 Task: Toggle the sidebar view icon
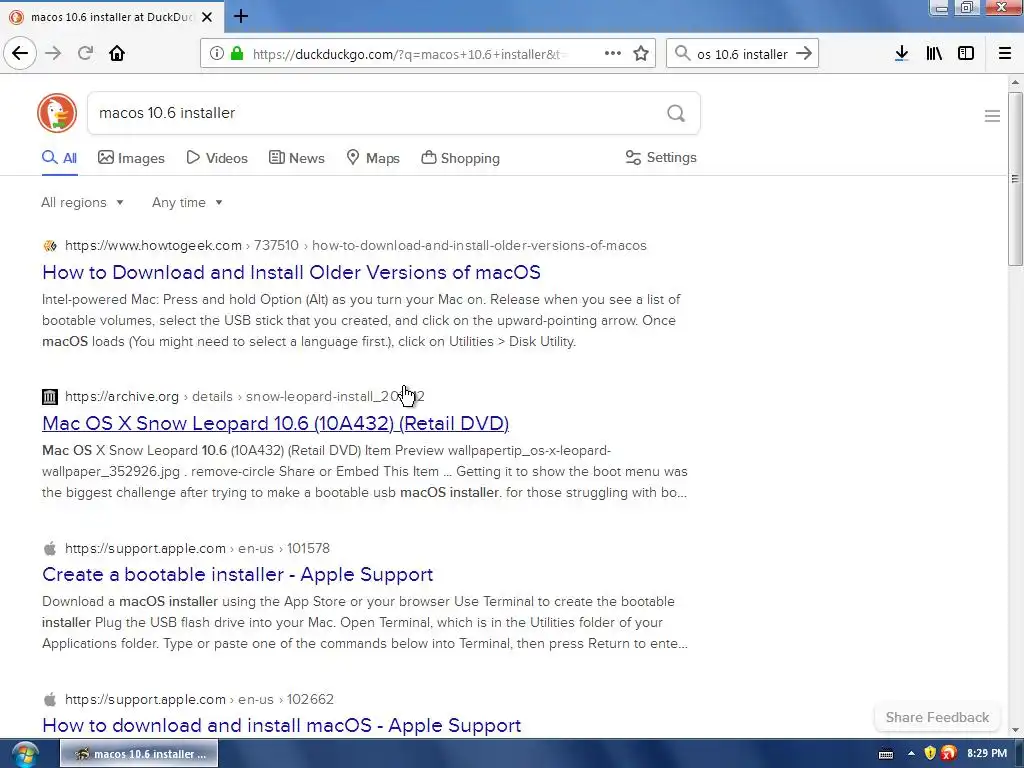(966, 54)
